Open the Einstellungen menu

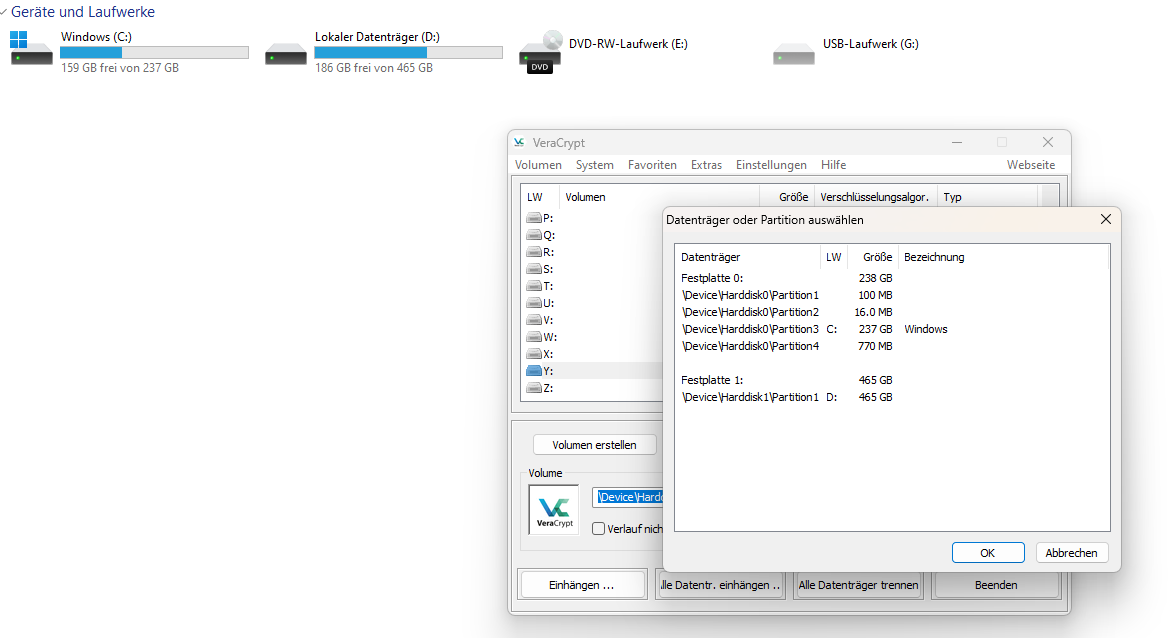(771, 165)
